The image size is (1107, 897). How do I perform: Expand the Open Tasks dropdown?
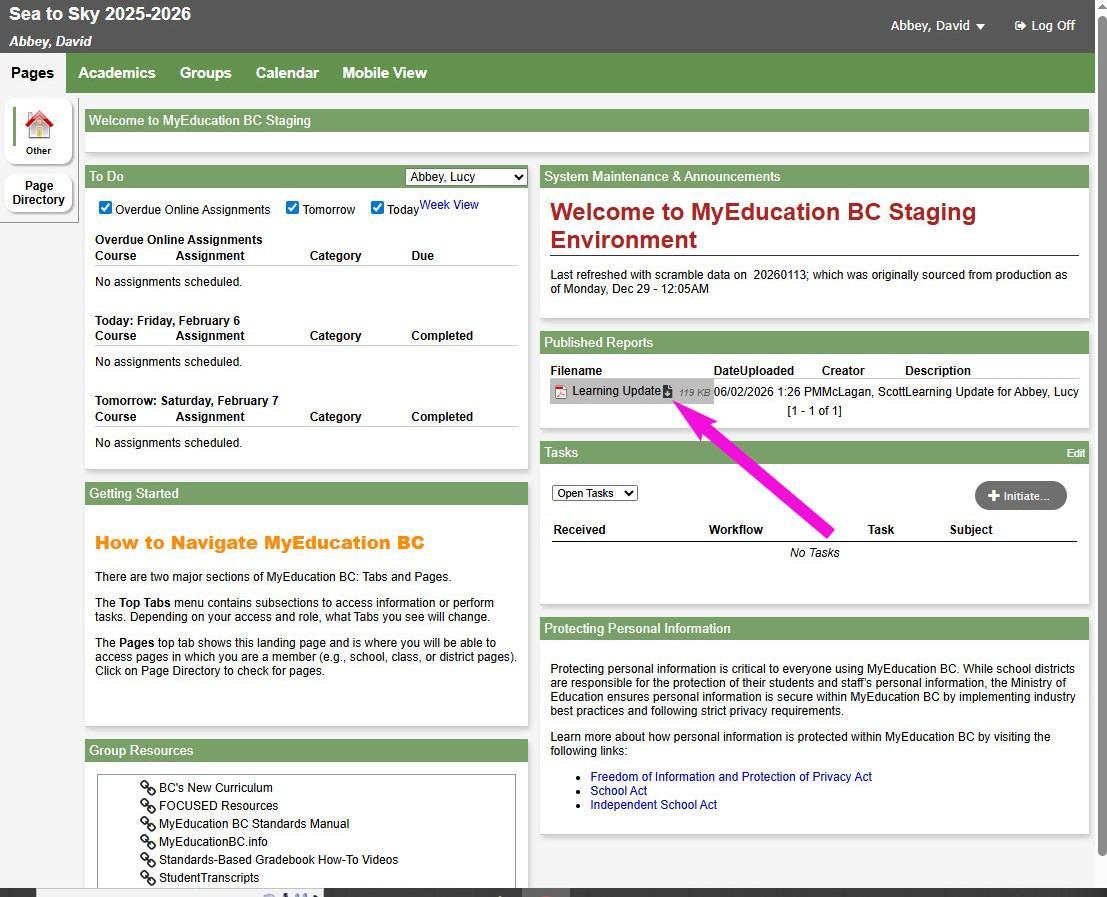coord(594,493)
